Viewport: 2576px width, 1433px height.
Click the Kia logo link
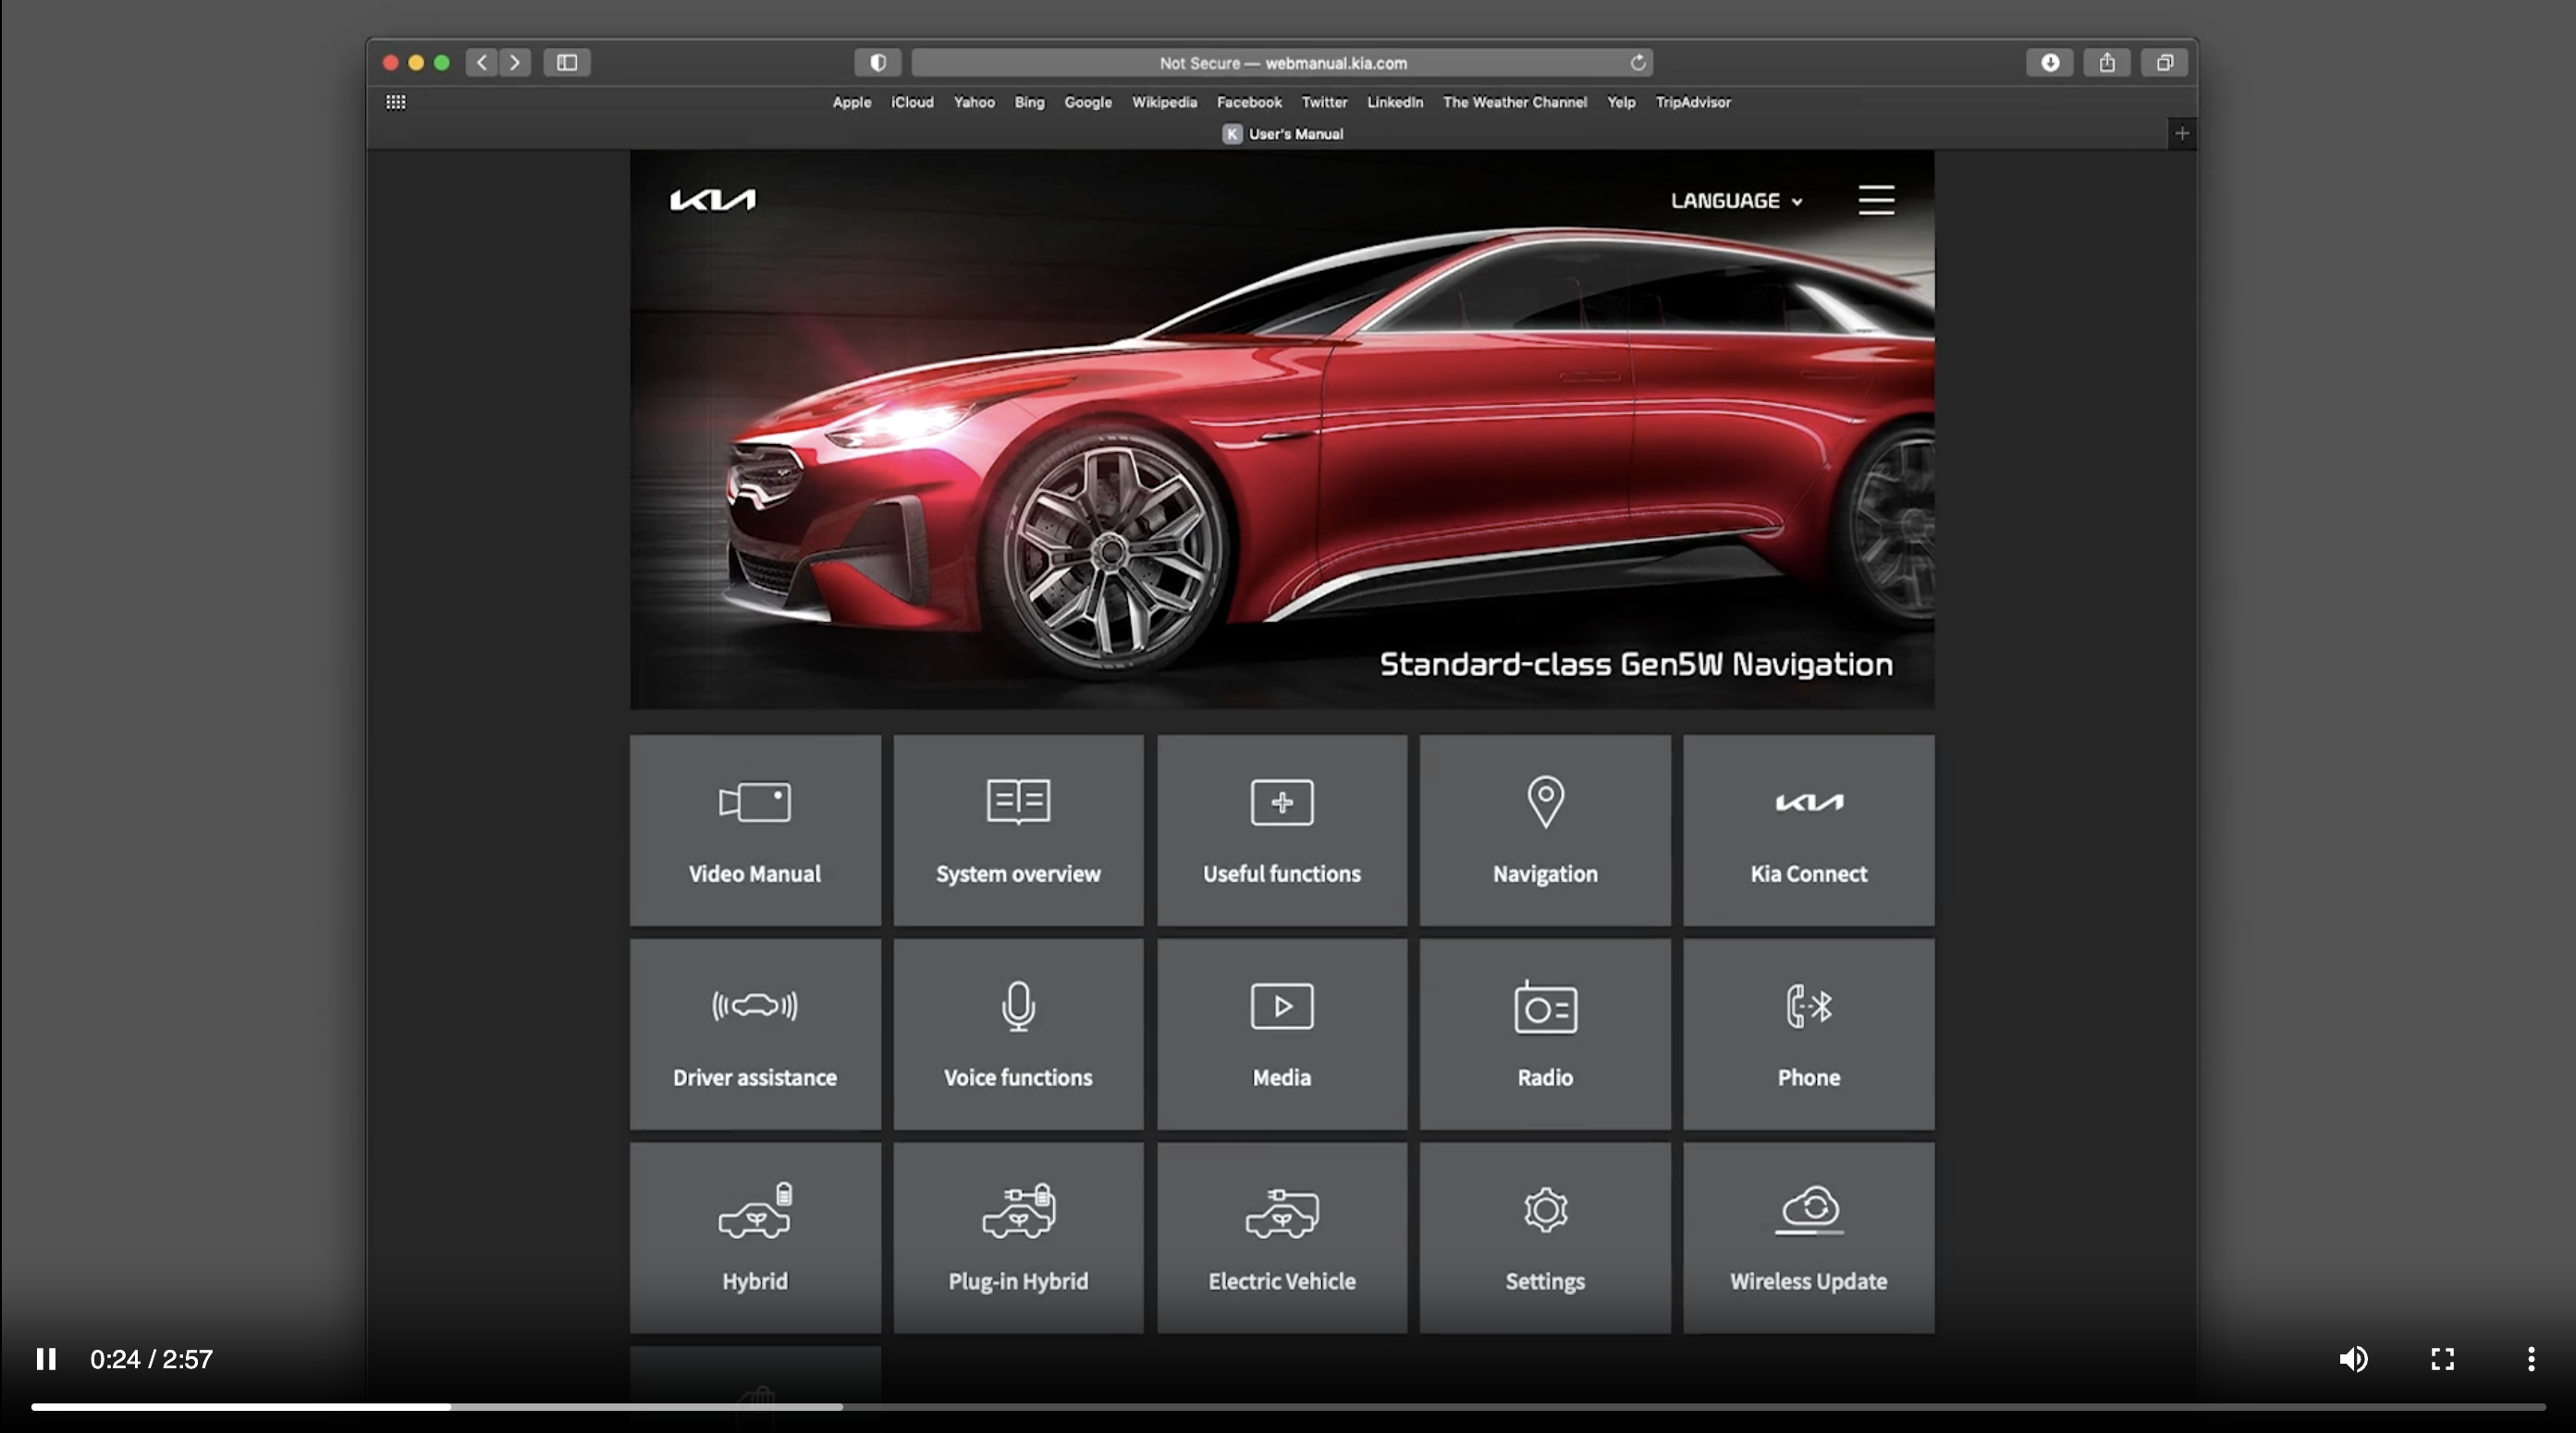(712, 200)
